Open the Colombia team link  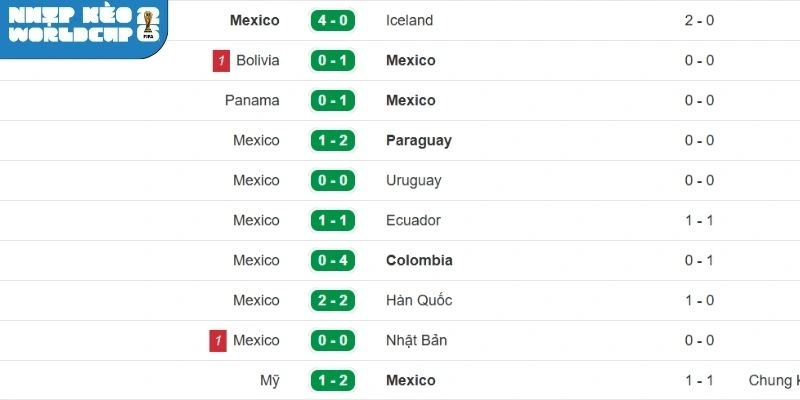click(x=419, y=261)
